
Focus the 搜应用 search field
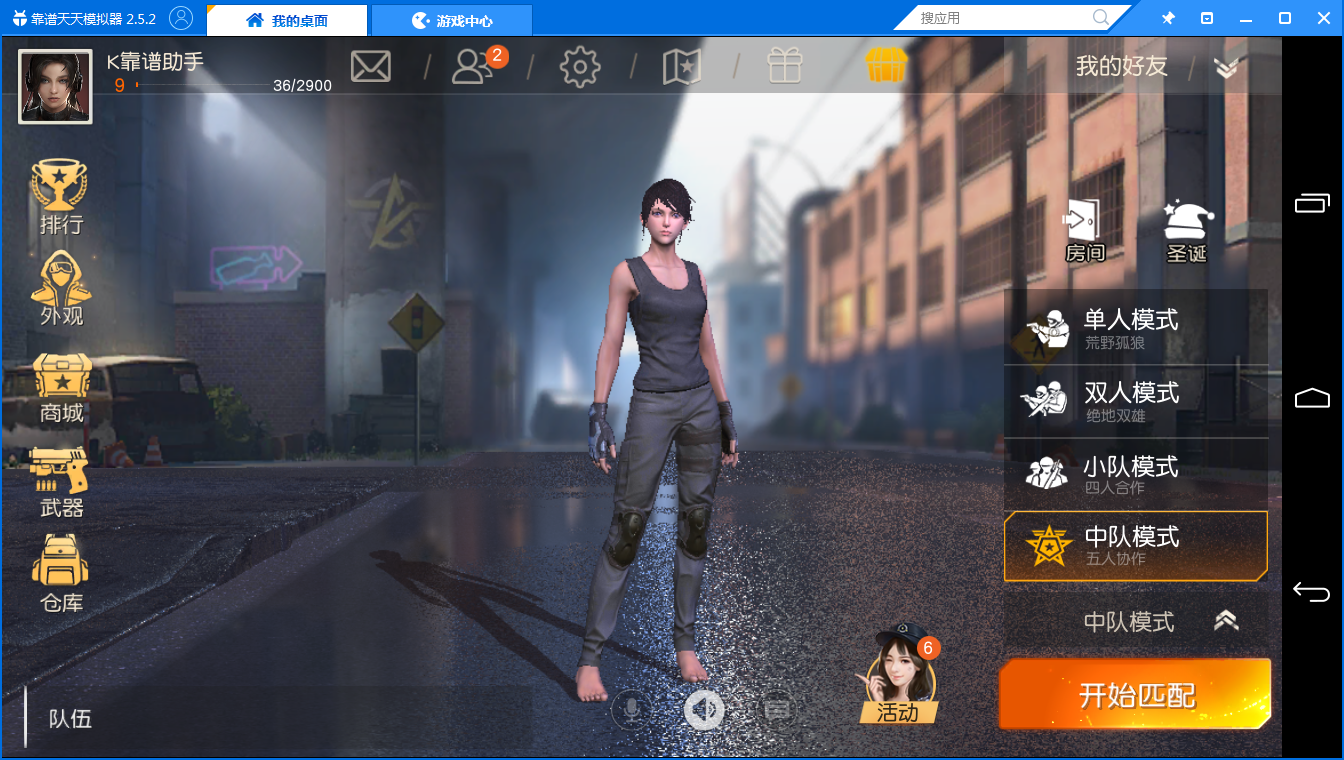[x=1003, y=18]
